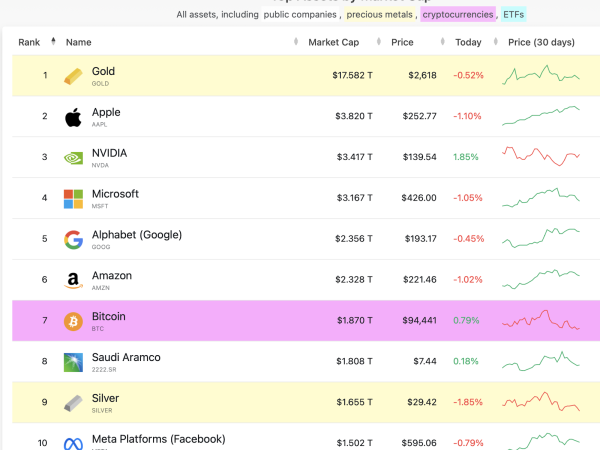This screenshot has height=450, width=600.
Task: Click sort arrows left of Market Cap
Action: pyautogui.click(x=296, y=41)
